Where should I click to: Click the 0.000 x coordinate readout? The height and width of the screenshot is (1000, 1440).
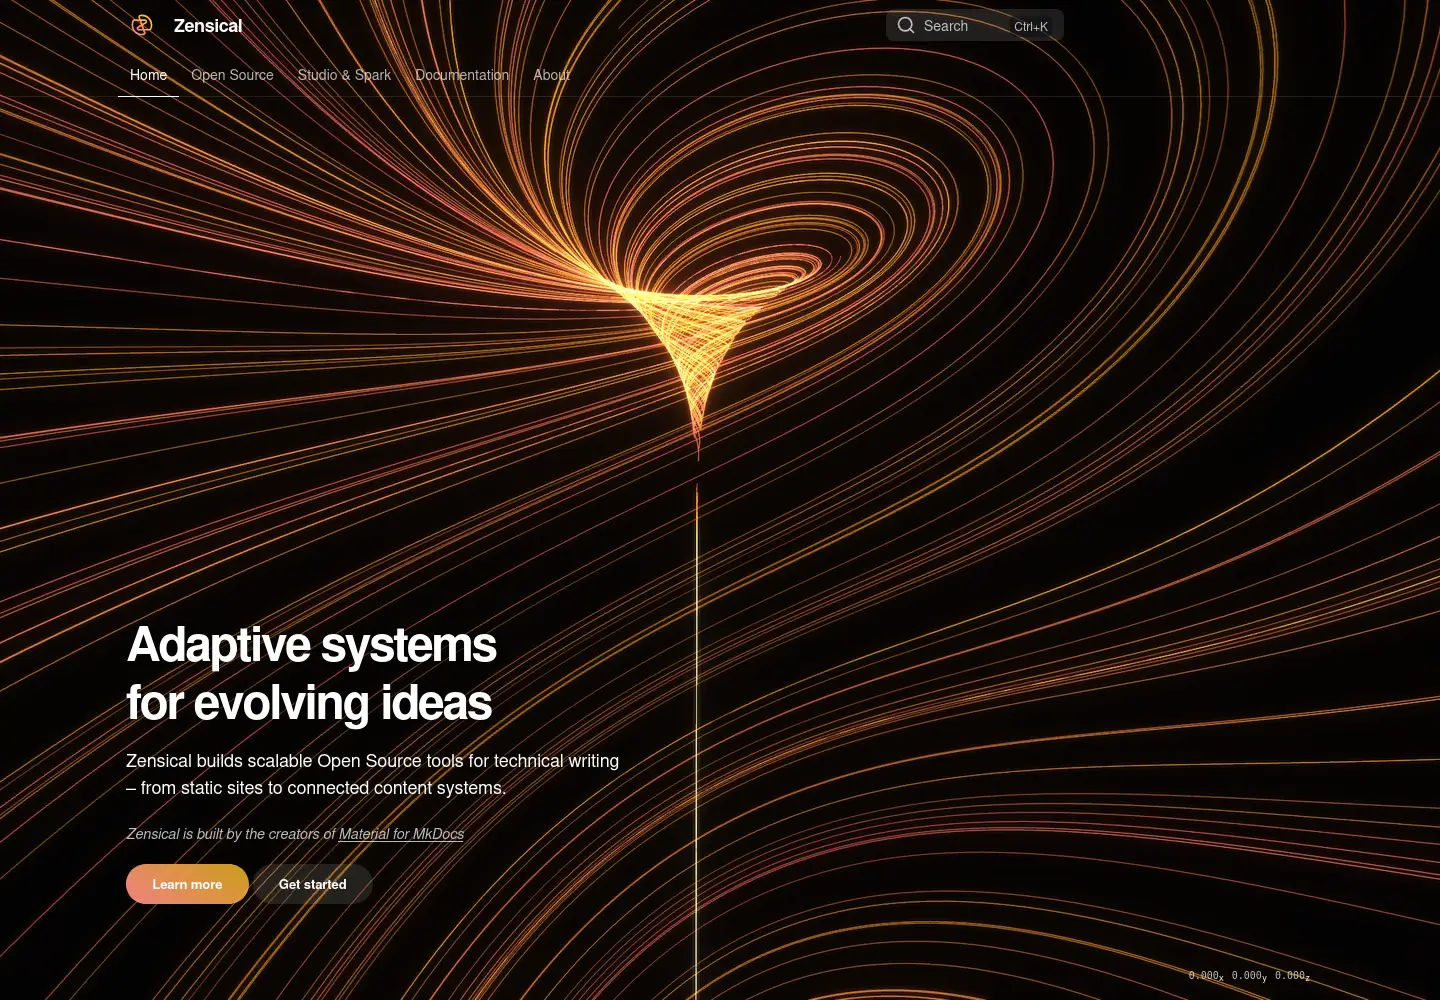coord(1206,976)
